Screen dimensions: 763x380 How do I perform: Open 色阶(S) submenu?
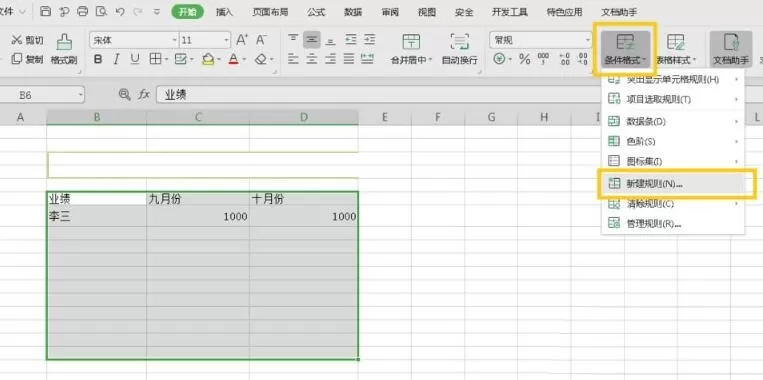[x=672, y=141]
